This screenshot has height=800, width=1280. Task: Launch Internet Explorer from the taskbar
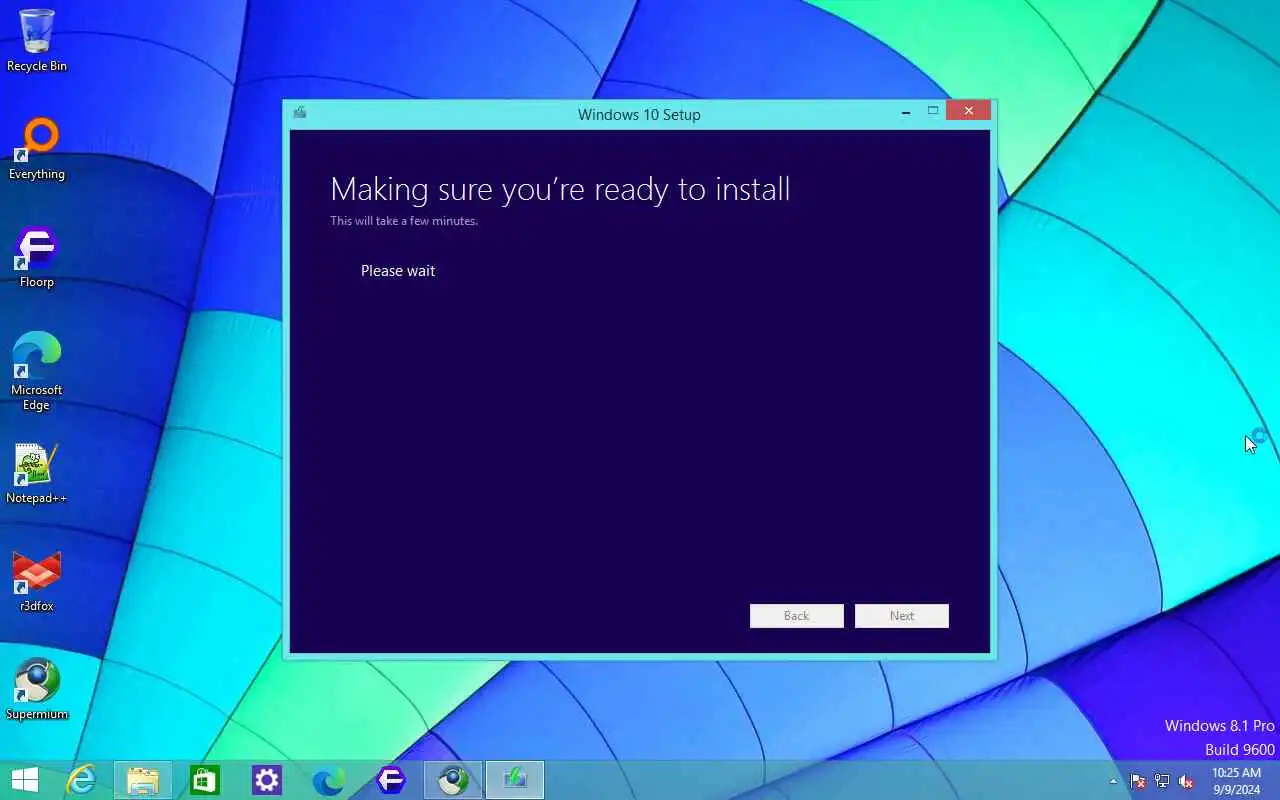pyautogui.click(x=81, y=780)
